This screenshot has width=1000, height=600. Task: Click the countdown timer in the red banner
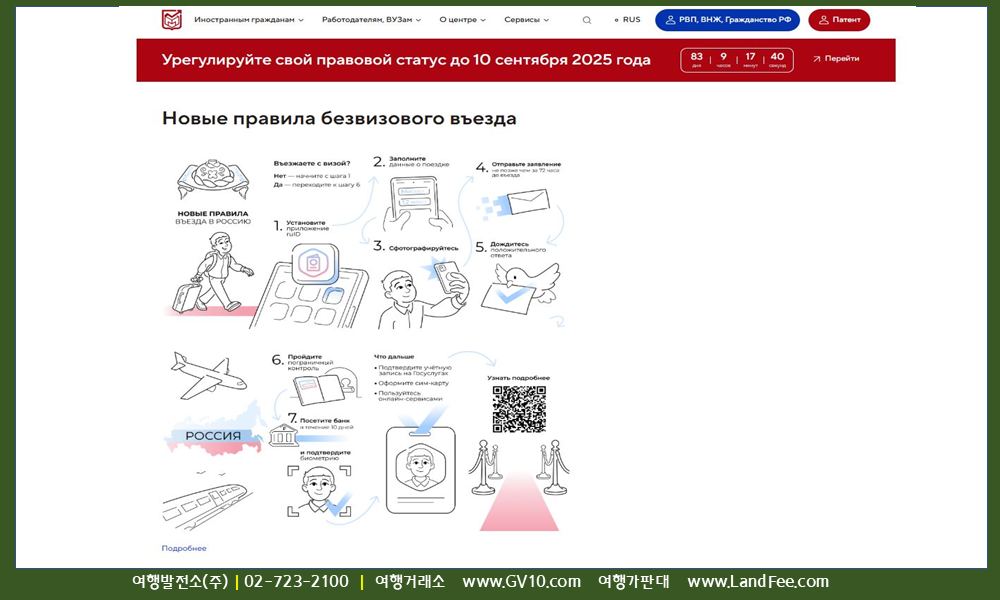pyautogui.click(x=737, y=59)
